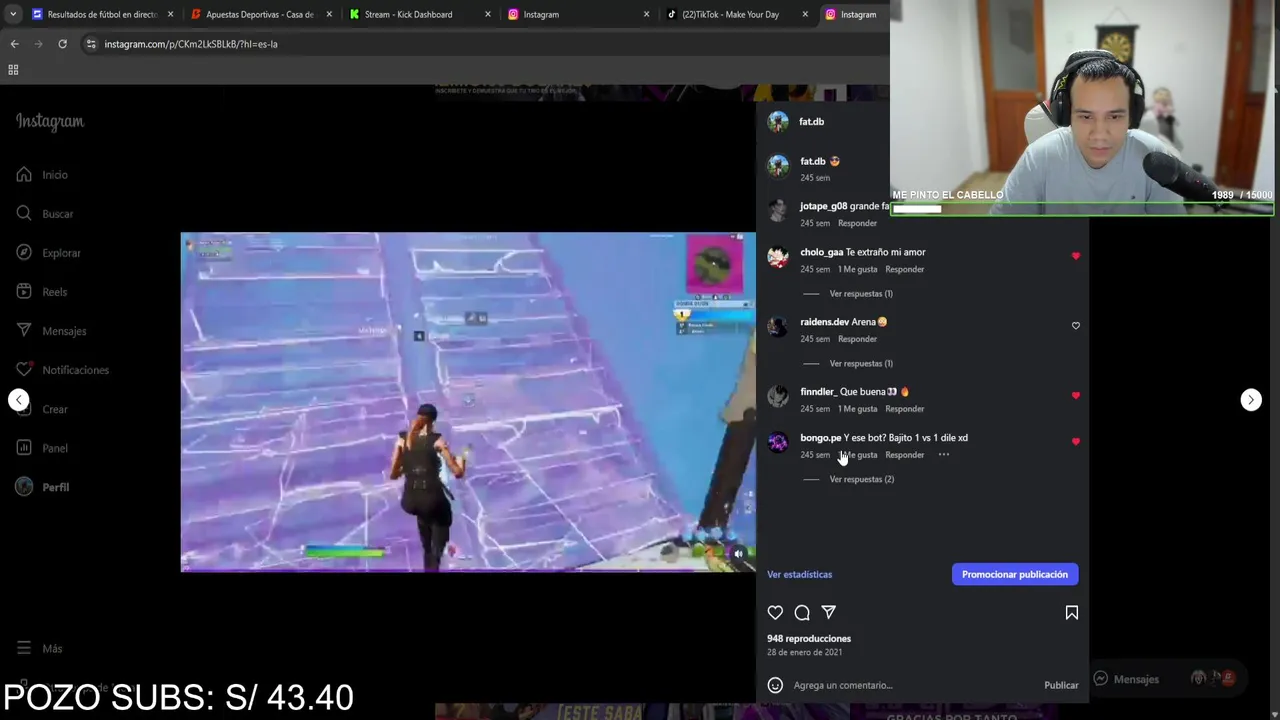1280x720 pixels.
Task: Toggle like on cholo_gaa comment
Action: pyautogui.click(x=1076, y=256)
